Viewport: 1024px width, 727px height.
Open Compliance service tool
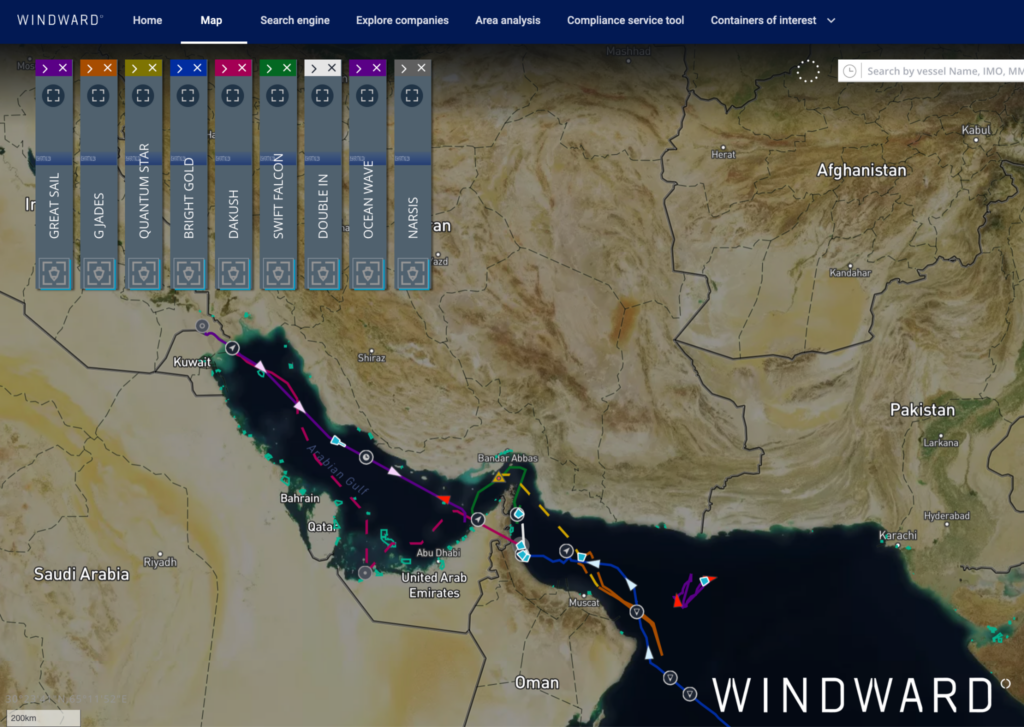coord(625,20)
